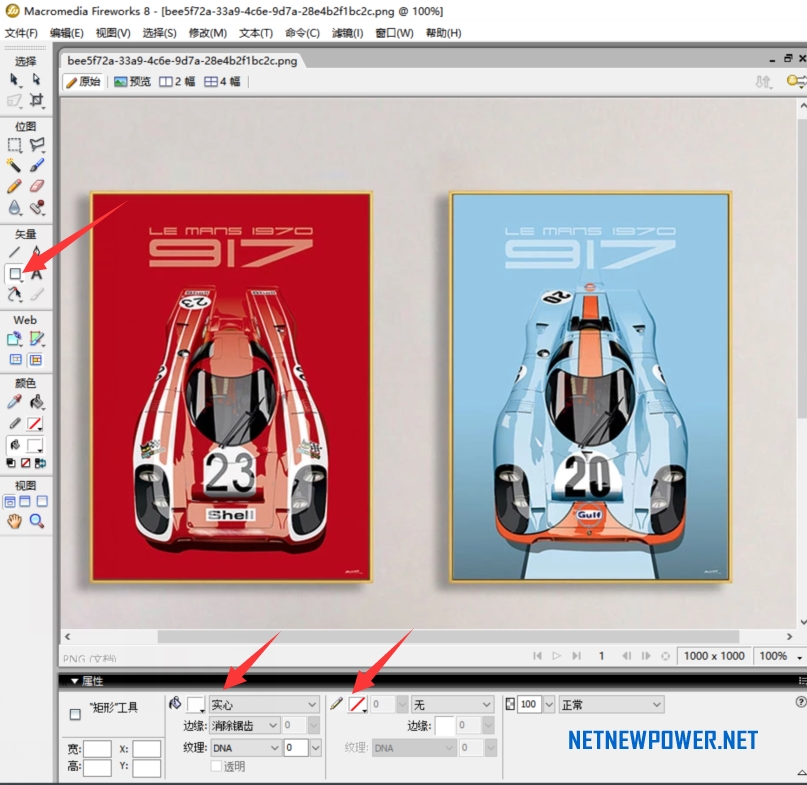Select the Text tool

tap(36, 273)
